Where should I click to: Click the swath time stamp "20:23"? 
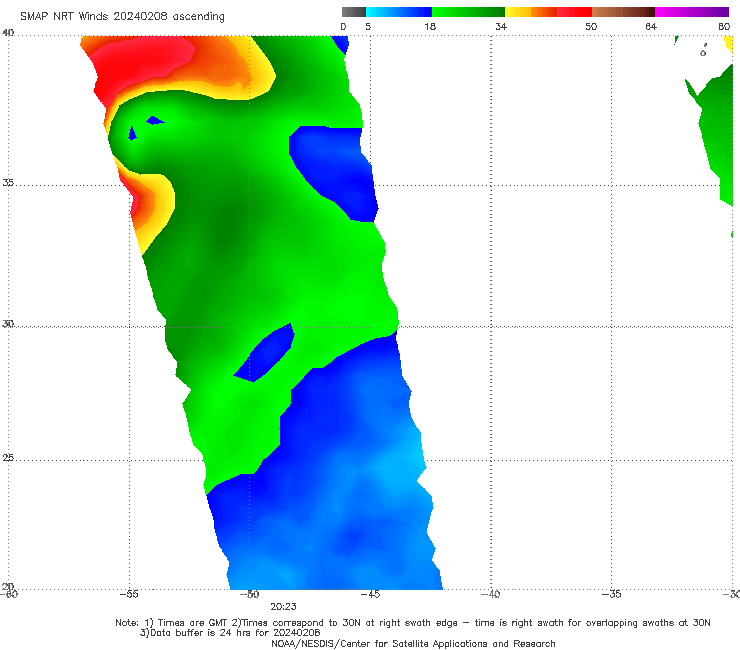(283, 607)
